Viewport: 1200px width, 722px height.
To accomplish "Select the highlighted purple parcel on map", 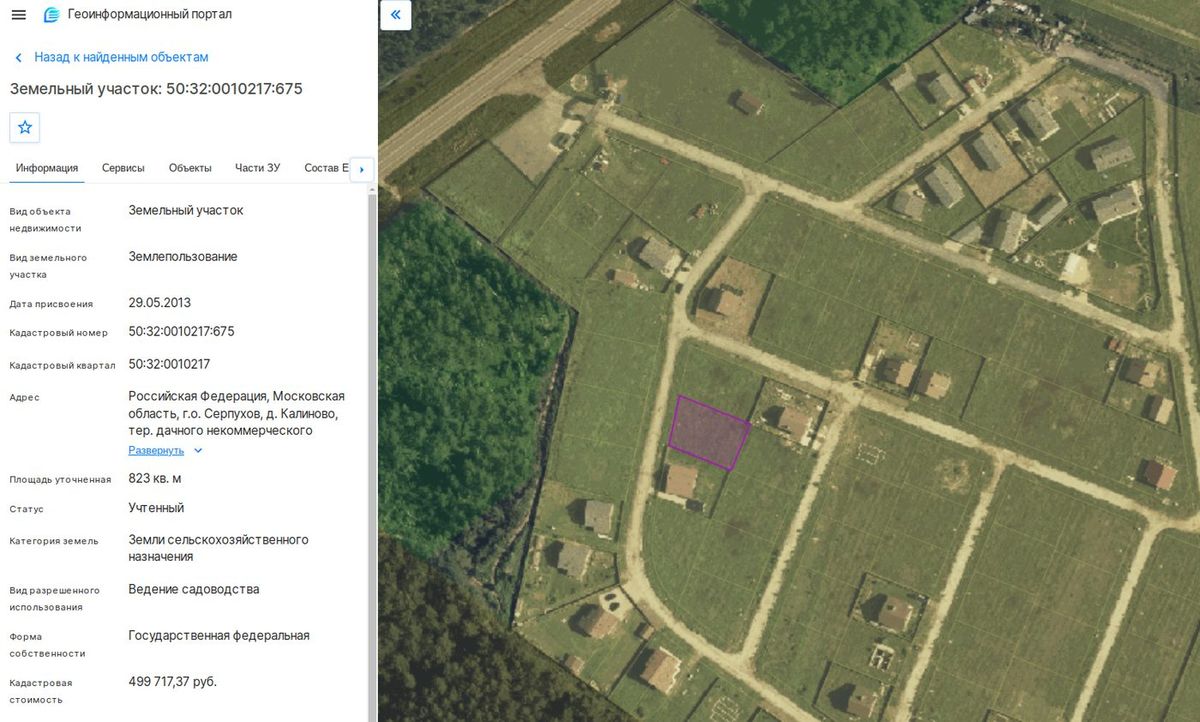I will [x=709, y=432].
